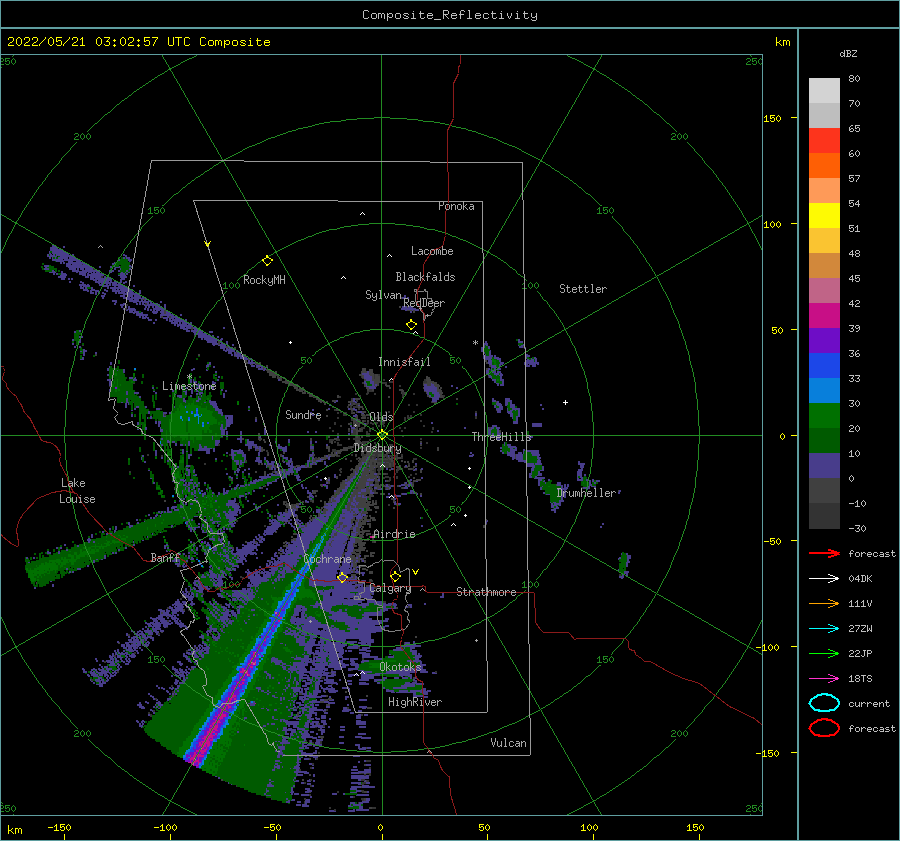Click the Didsbury city label
Screen dimensions: 900x841
click(378, 448)
